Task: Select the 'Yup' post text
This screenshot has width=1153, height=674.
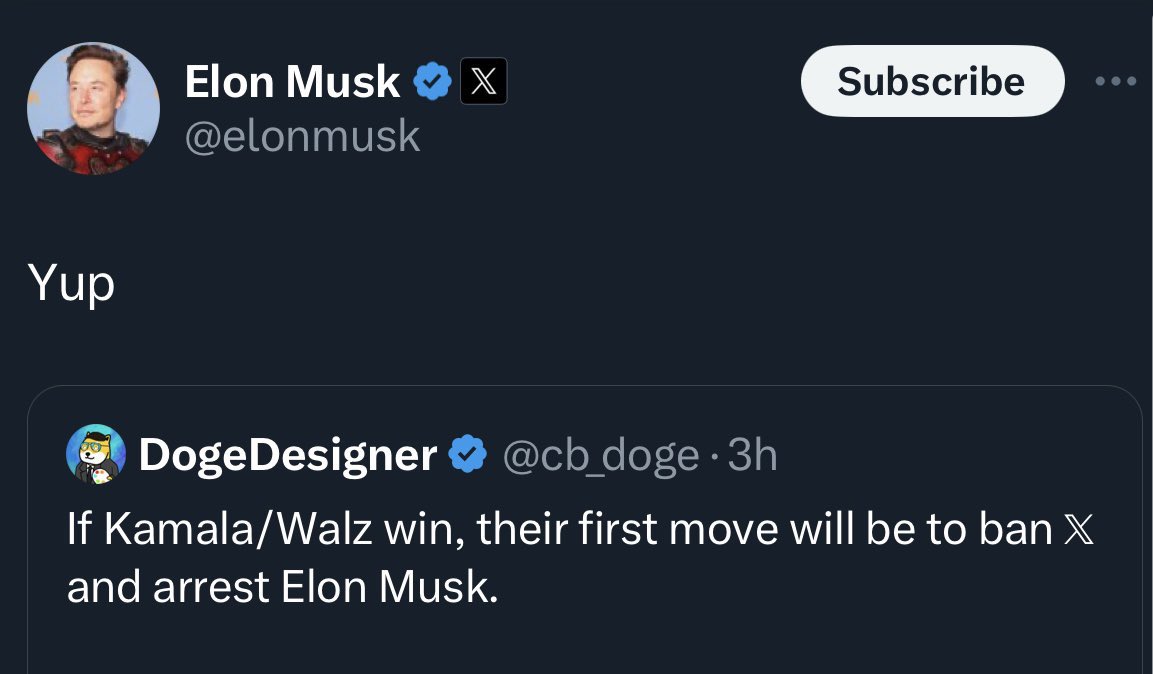Action: point(71,283)
